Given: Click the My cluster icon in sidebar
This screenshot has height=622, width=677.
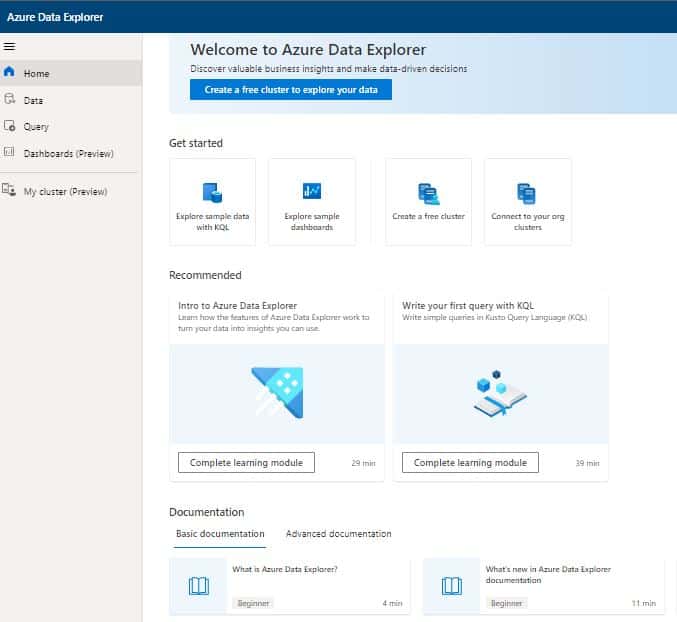Looking at the screenshot, I should [x=9, y=190].
